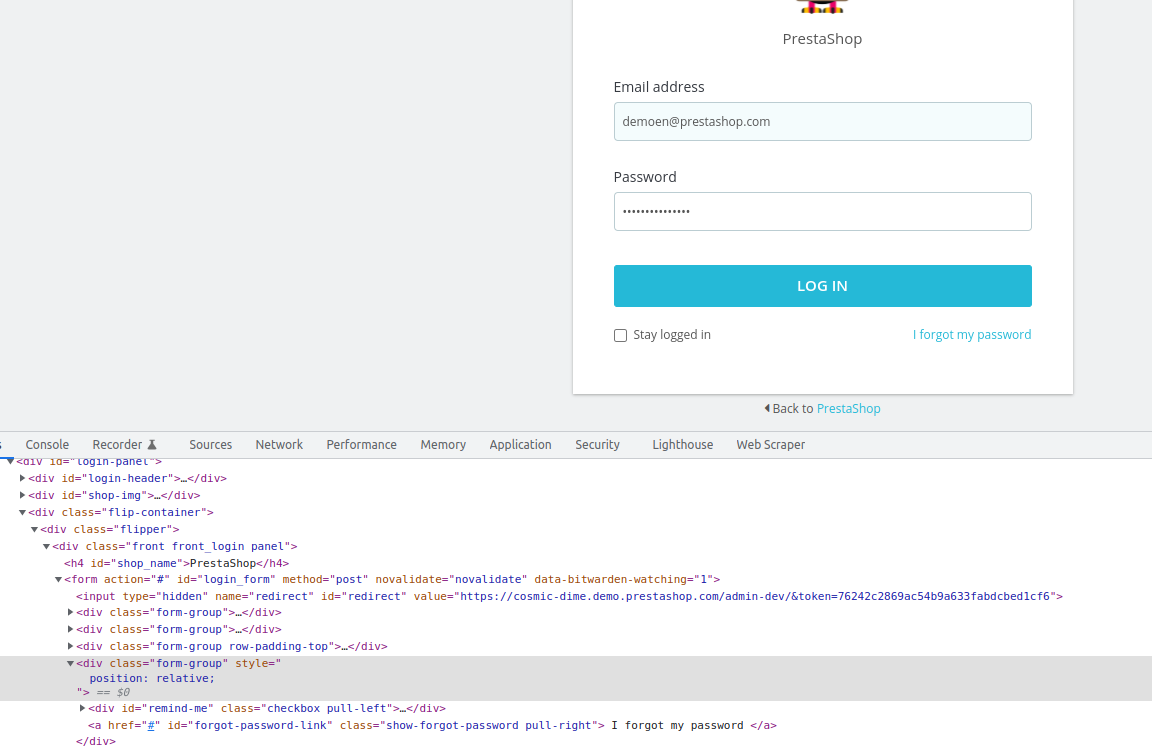Click the PrestaShop link at page bottom
This screenshot has height=749, width=1152.
pos(848,408)
